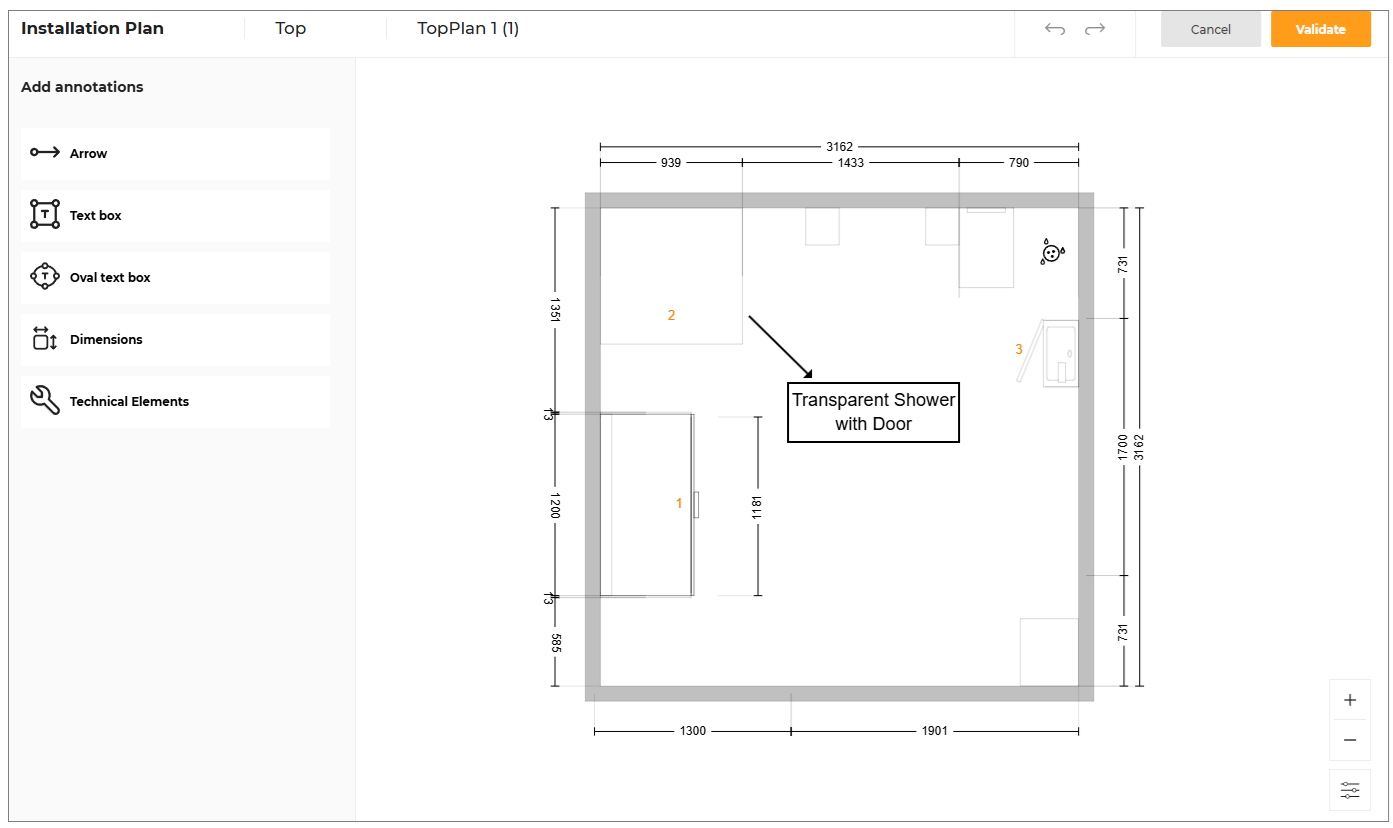Click the 1300 bottom dimension value
Image resolution: width=1393 pixels, height=828 pixels.
tap(693, 731)
